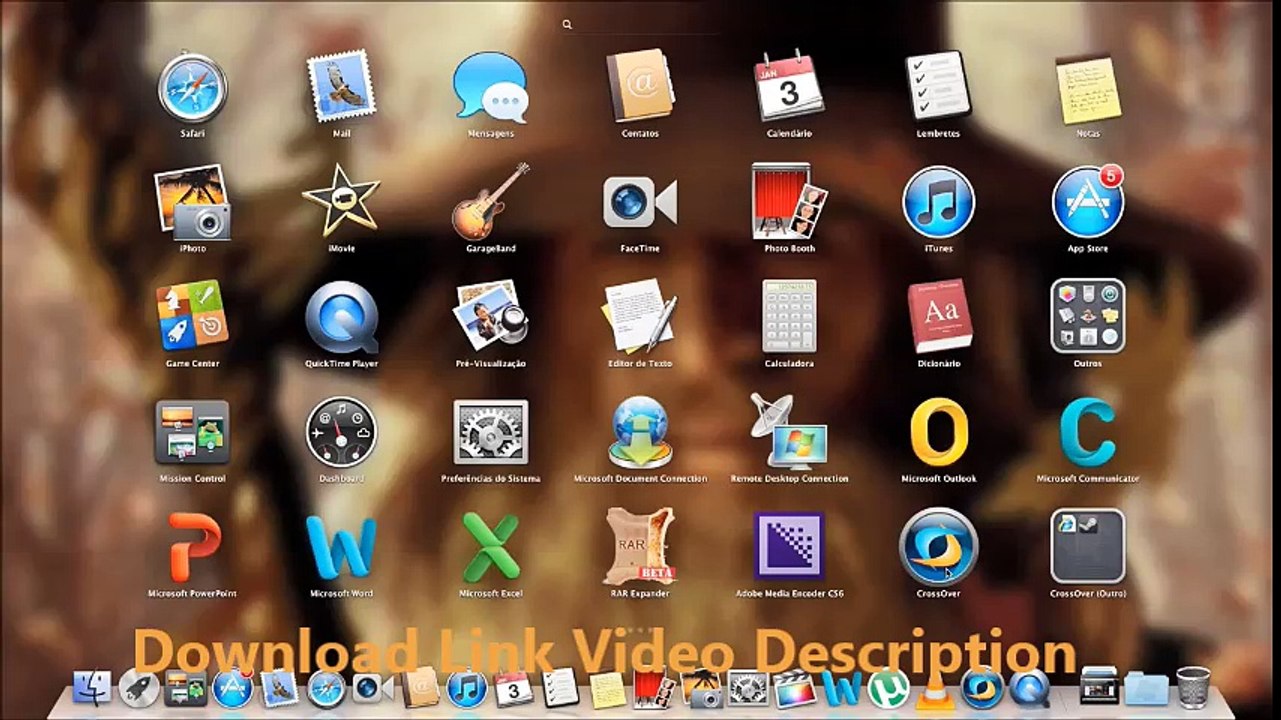Open Microsoft Word from the Launchpad grid
This screenshot has height=720, width=1281.
click(341, 548)
